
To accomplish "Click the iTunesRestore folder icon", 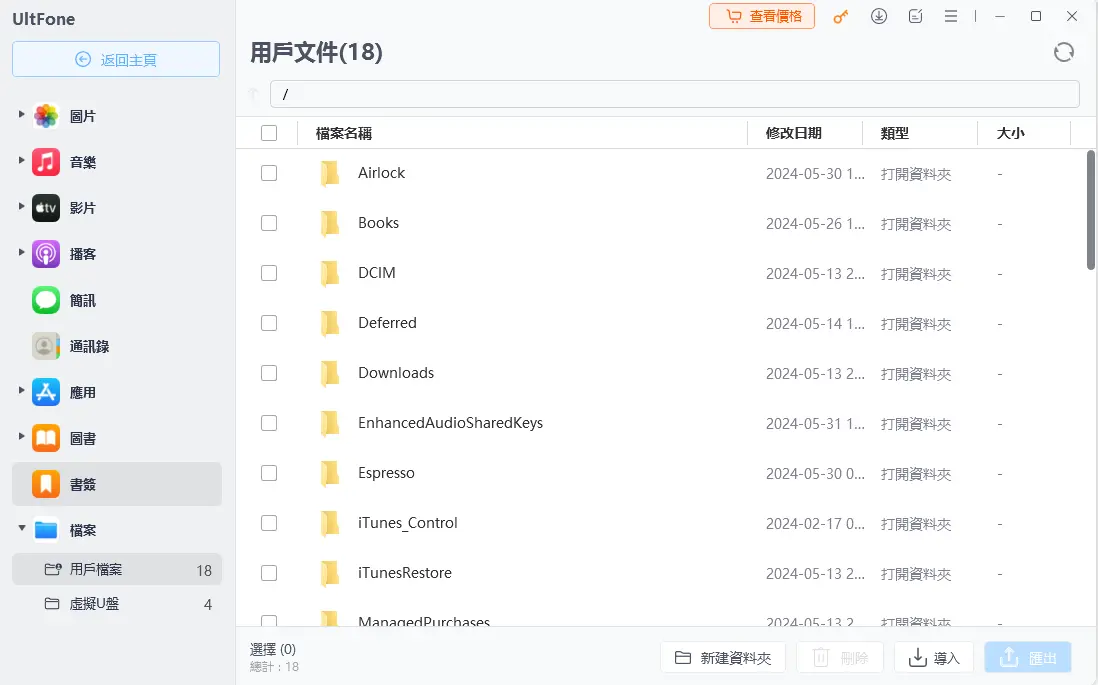I will click(330, 574).
